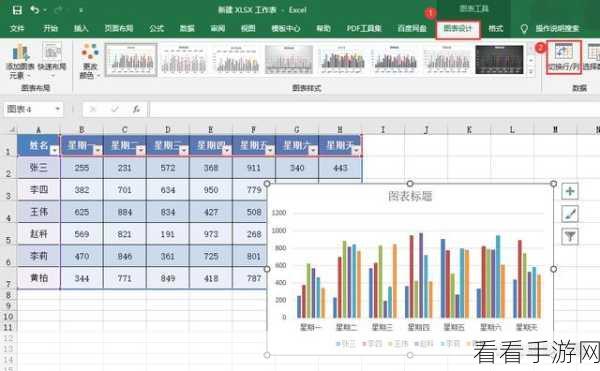Click into the formula bar input
The width and height of the screenshot is (600, 371).
(374, 109)
